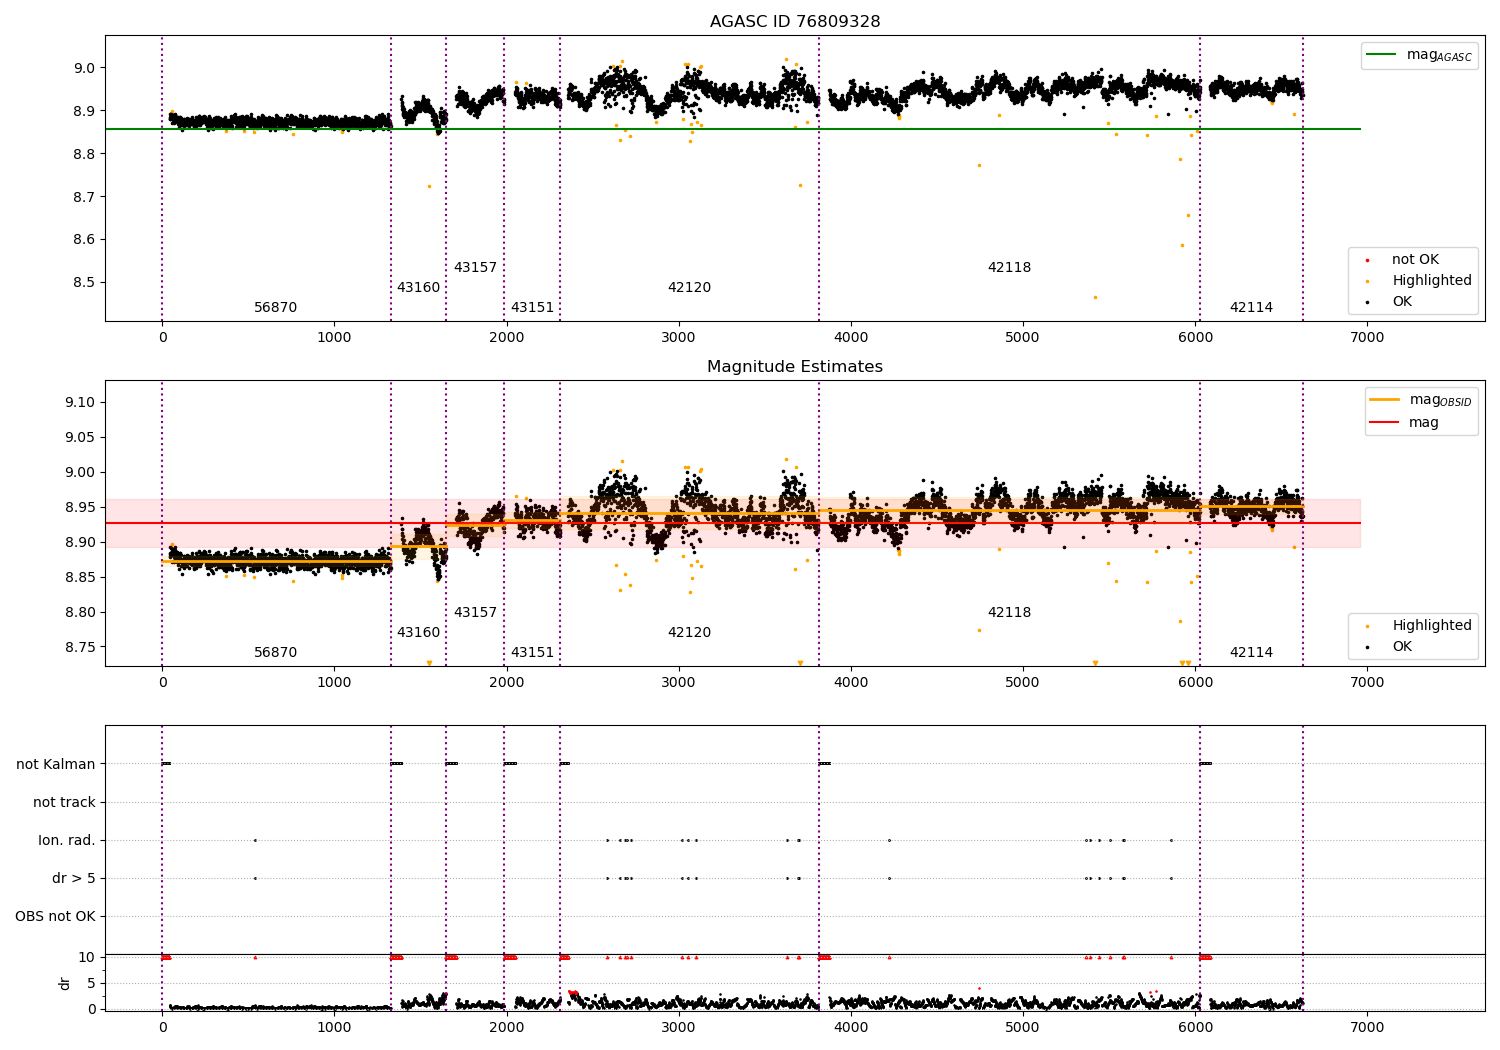Click the 10 tick label on dr axis
This screenshot has height=1050, width=1500.
click(x=87, y=957)
